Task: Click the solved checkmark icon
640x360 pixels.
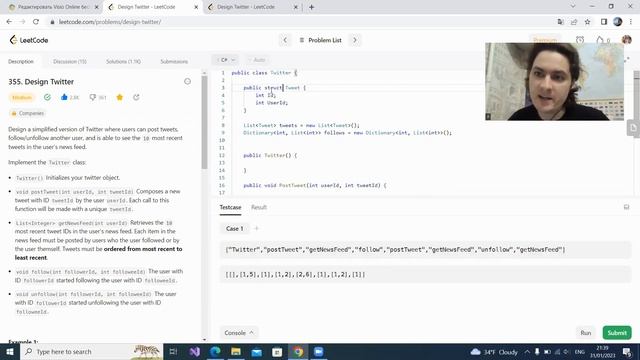Action: 47,97
